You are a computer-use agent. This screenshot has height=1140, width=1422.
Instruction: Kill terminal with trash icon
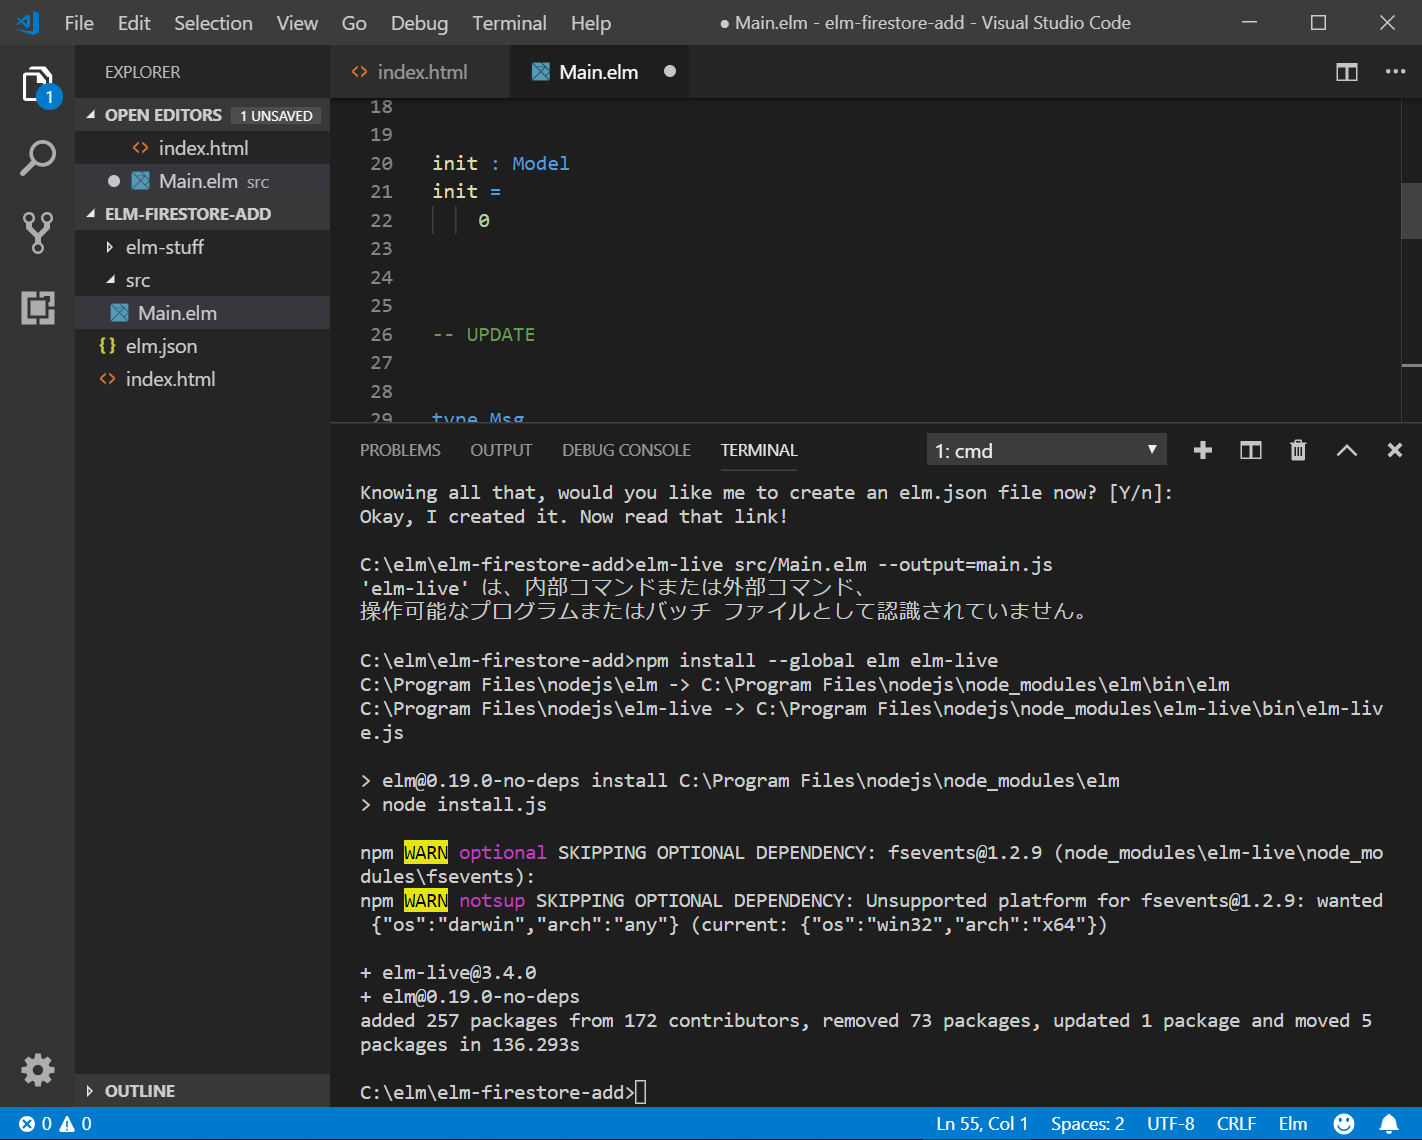(1298, 450)
